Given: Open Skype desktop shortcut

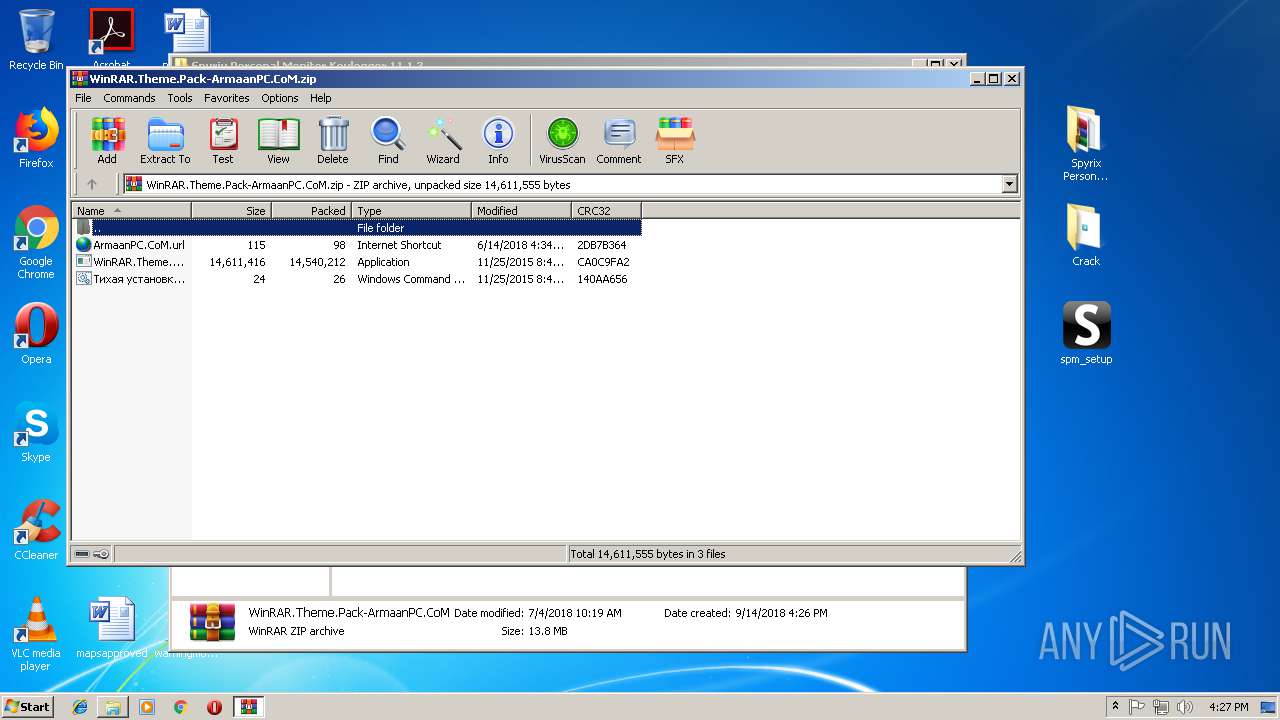Looking at the screenshot, I should [x=36, y=433].
